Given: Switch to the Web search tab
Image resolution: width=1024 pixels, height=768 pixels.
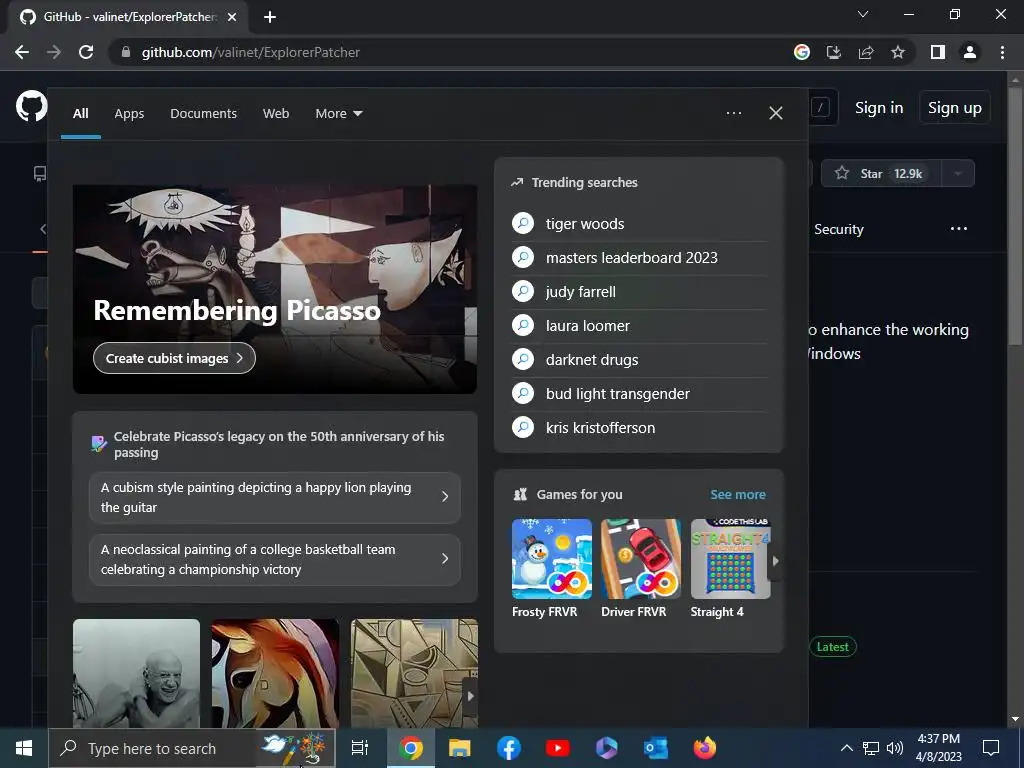Looking at the screenshot, I should [276, 114].
